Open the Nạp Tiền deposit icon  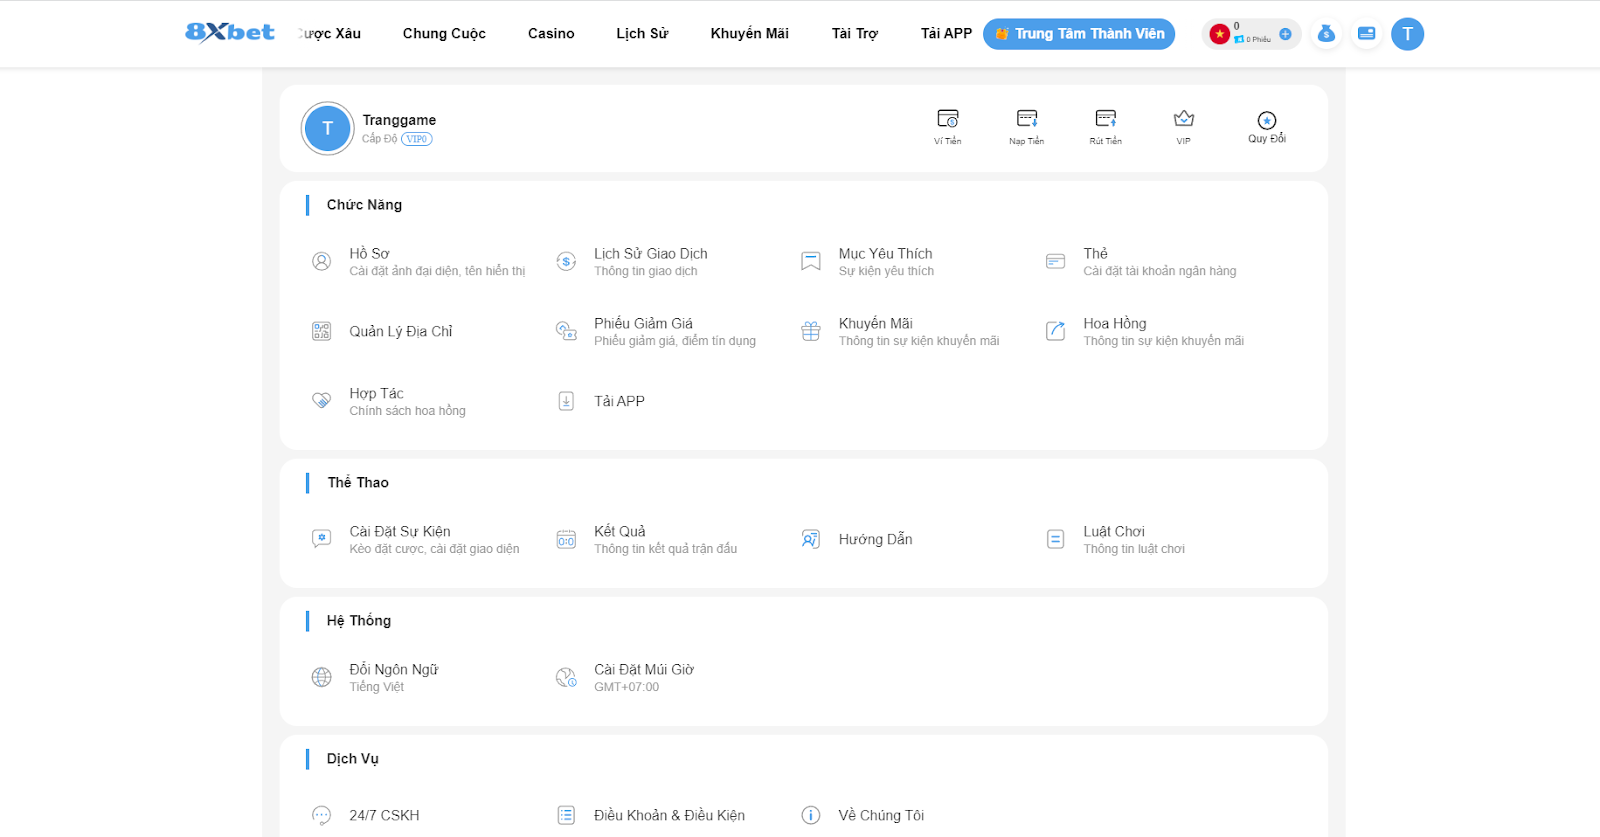pyautogui.click(x=1027, y=118)
